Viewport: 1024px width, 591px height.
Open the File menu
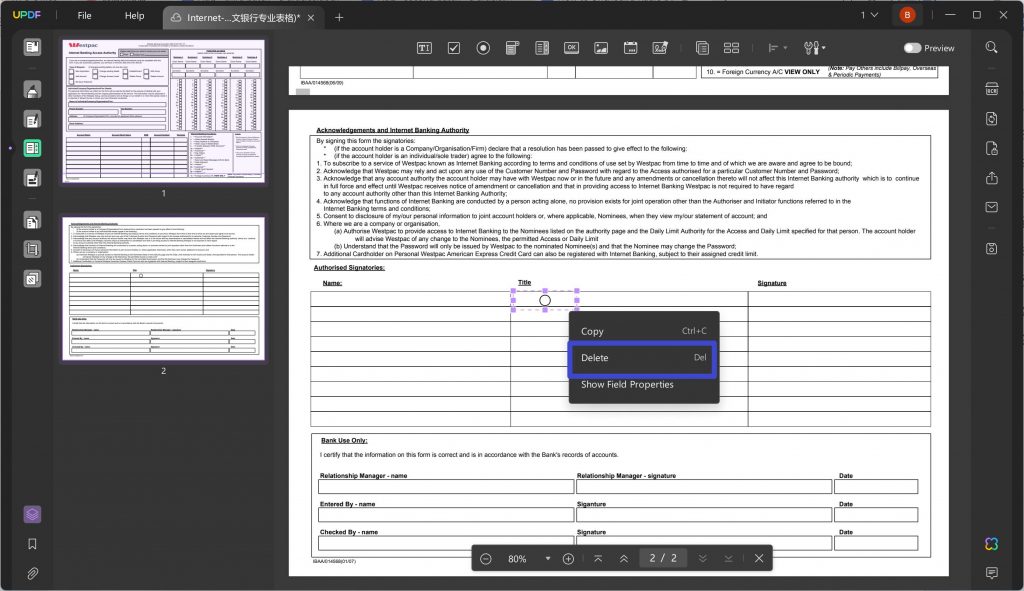click(x=84, y=15)
